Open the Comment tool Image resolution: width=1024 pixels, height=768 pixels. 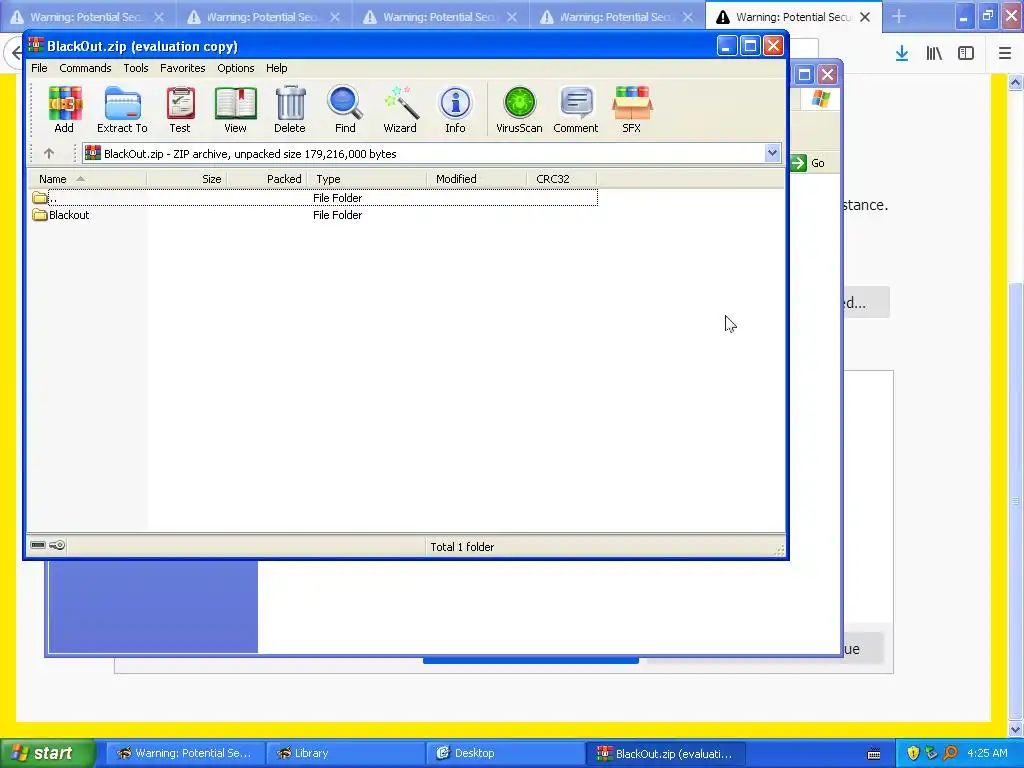click(576, 109)
